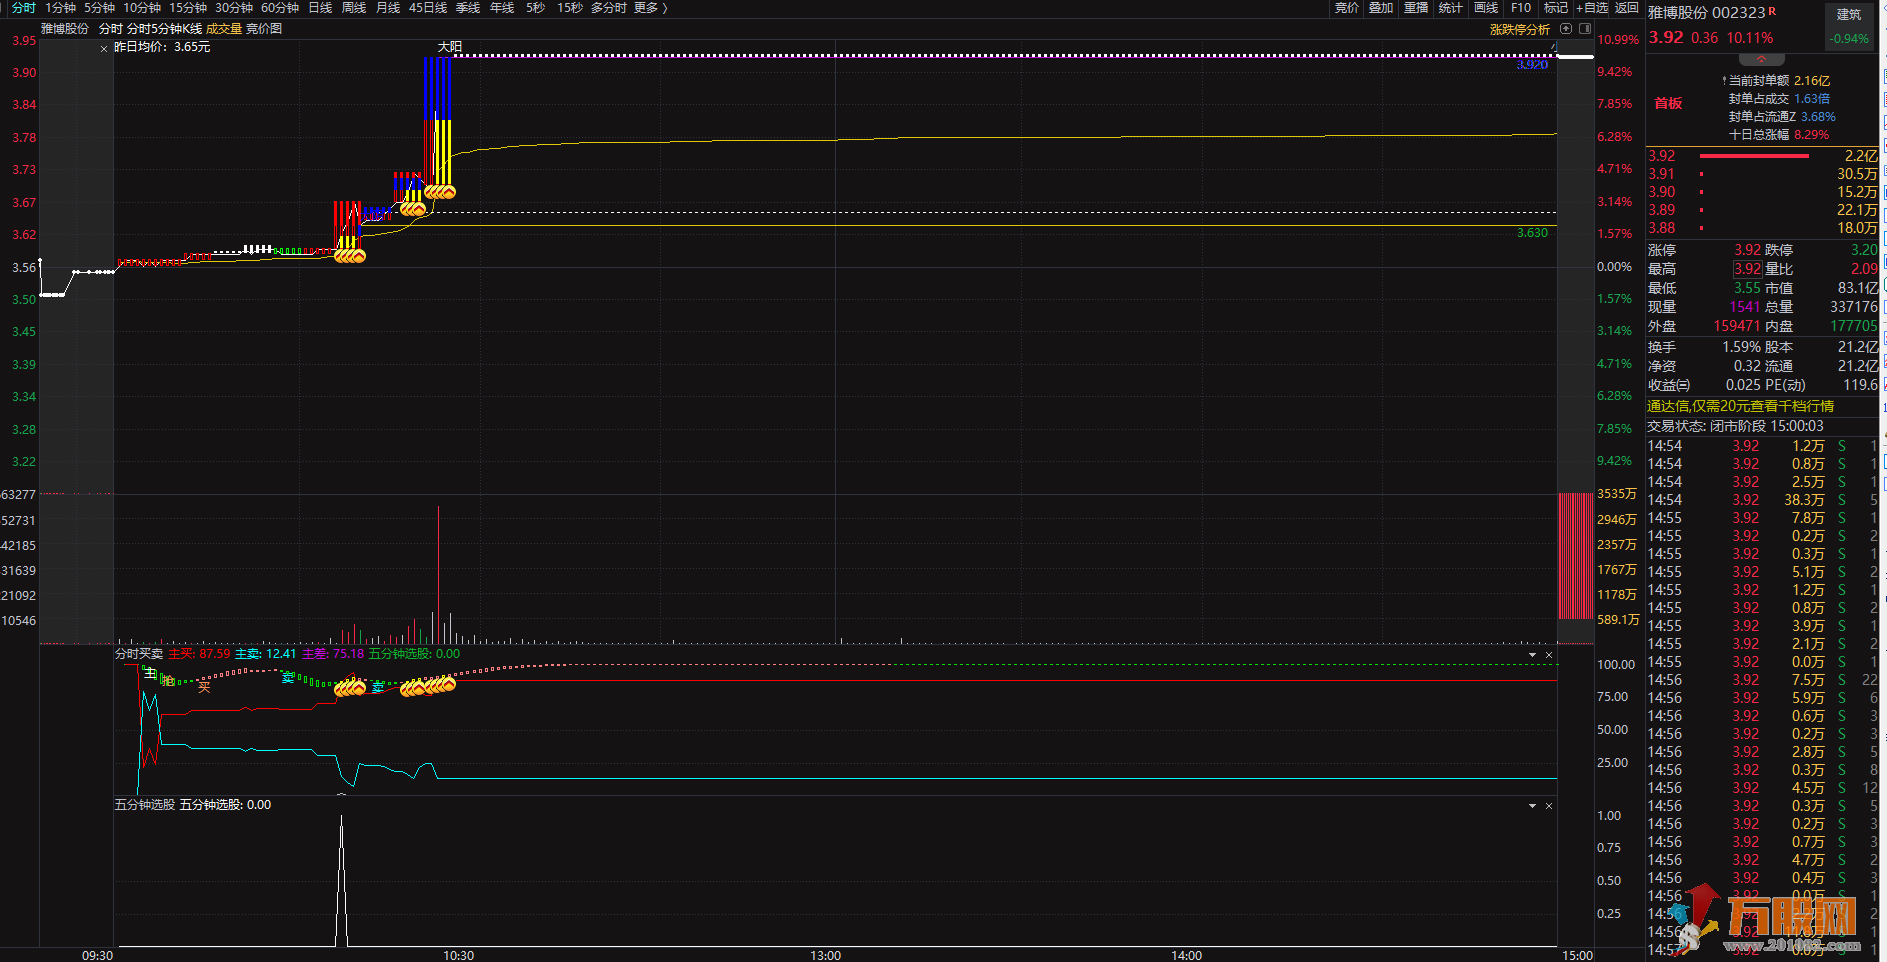Click the 当前封单额 2.16亿 value
1887x962 pixels.
click(1812, 81)
